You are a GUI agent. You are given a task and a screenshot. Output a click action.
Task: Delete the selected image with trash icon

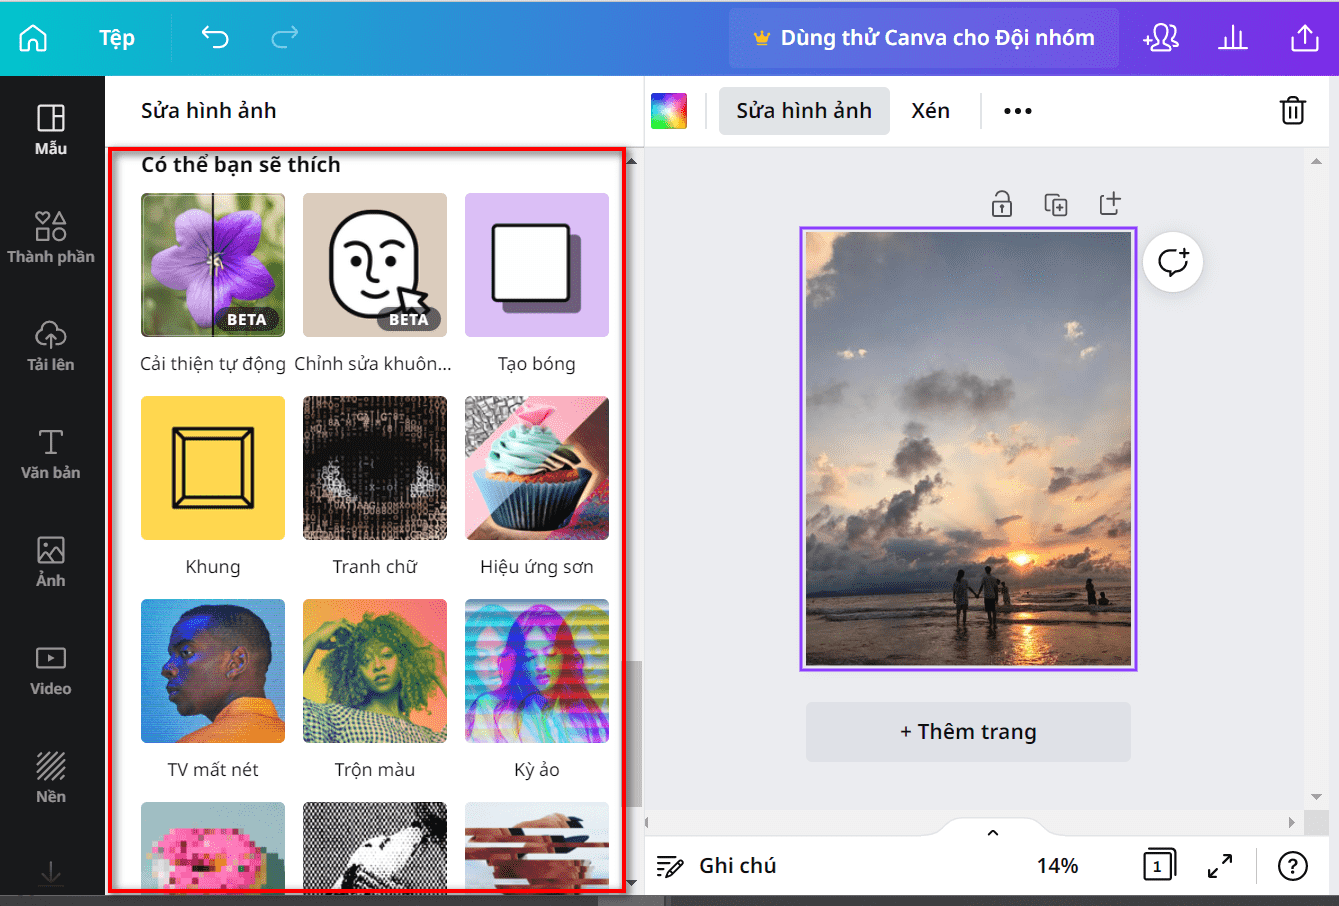point(1293,110)
